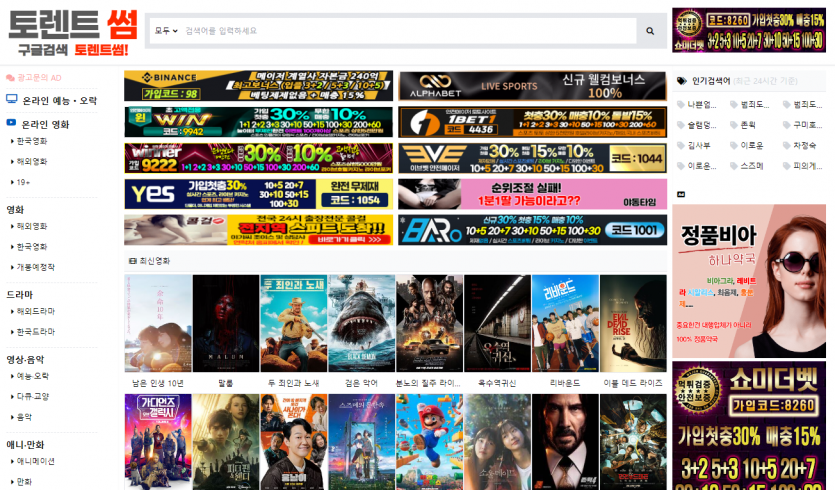Select 한국영화 under 온라인 영화
This screenshot has height=490, width=835.
pyautogui.click(x=31, y=141)
